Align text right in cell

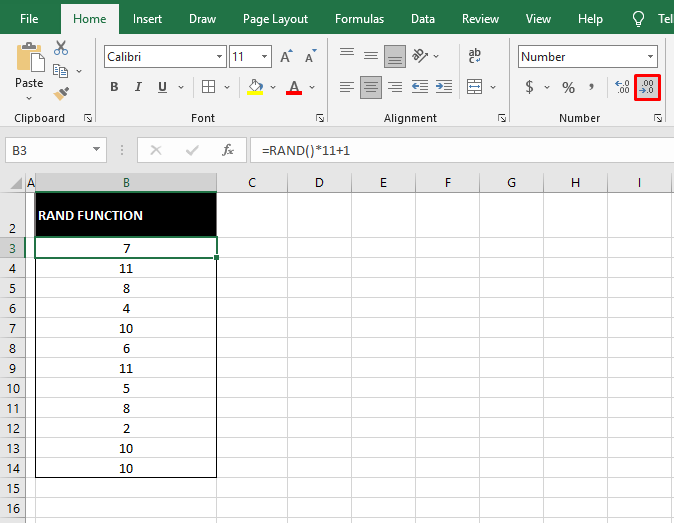coord(395,87)
